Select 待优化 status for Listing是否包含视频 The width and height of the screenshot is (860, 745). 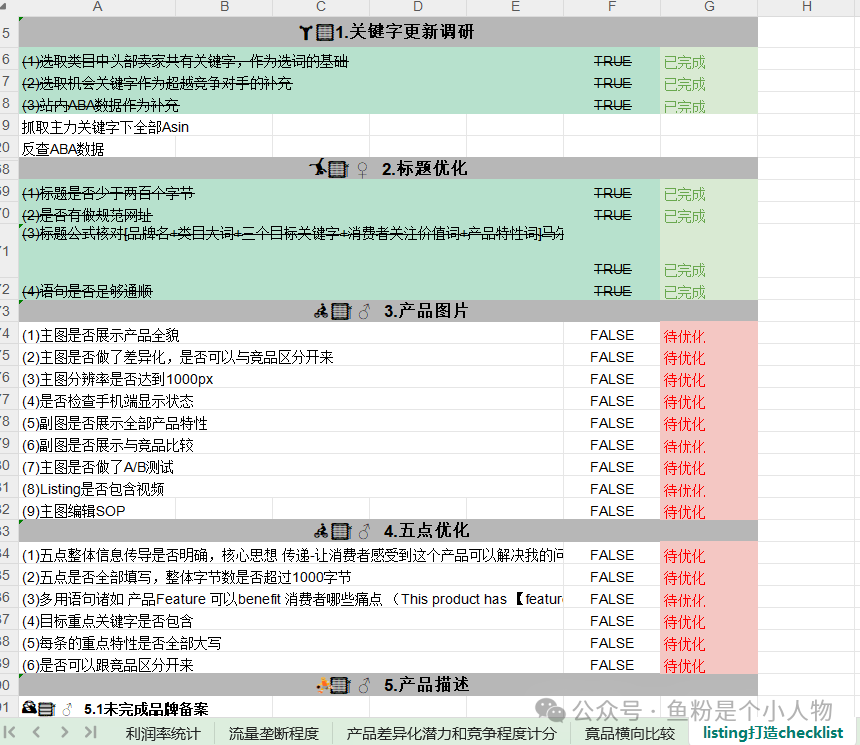[x=709, y=489]
